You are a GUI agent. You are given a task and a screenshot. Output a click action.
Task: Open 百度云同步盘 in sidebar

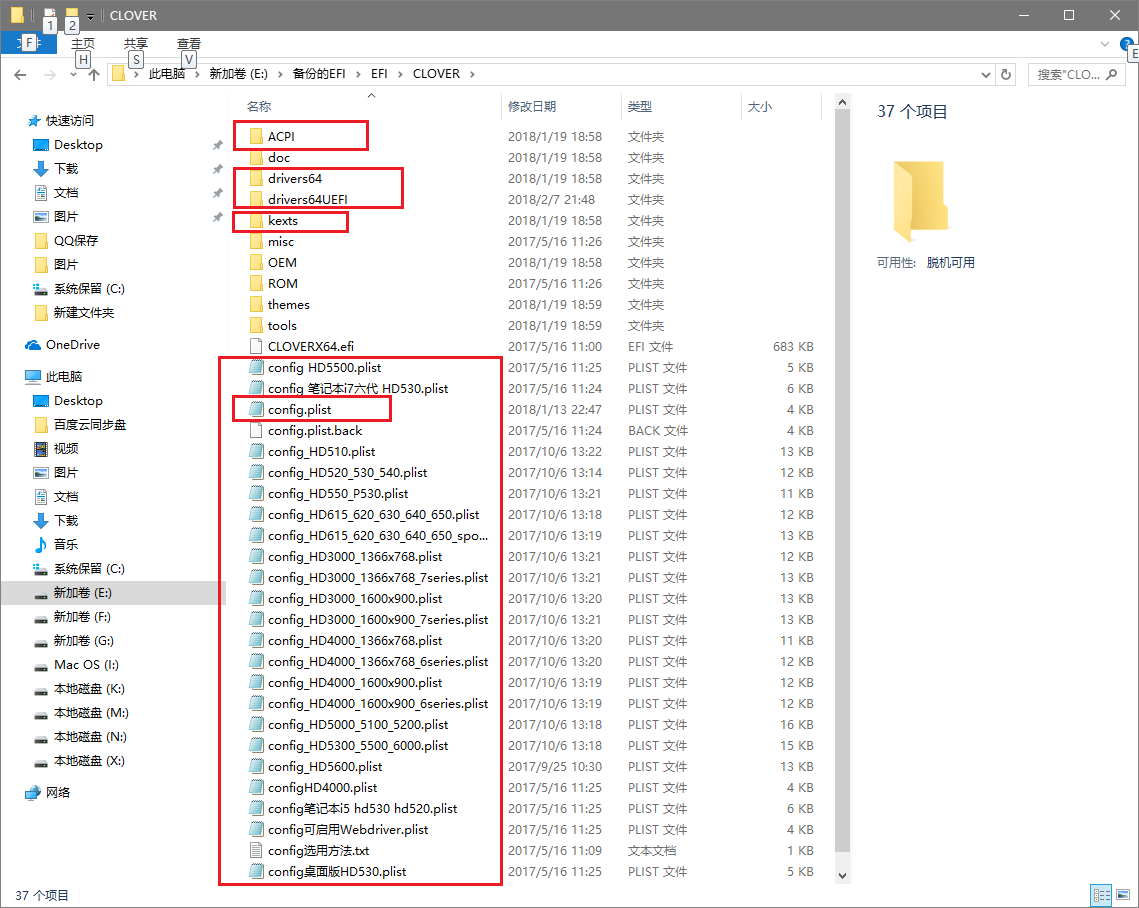pos(89,425)
